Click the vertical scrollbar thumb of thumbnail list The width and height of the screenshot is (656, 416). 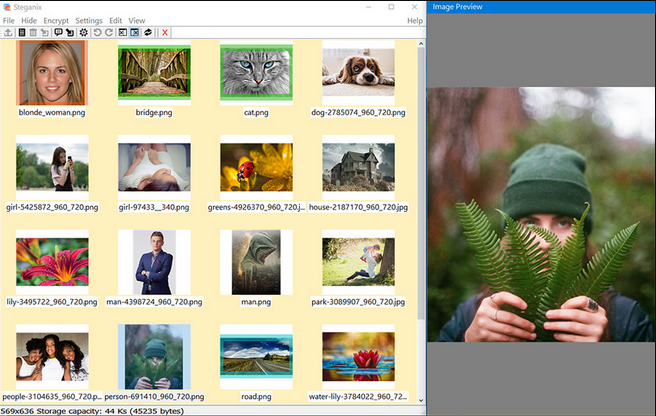coord(421,183)
